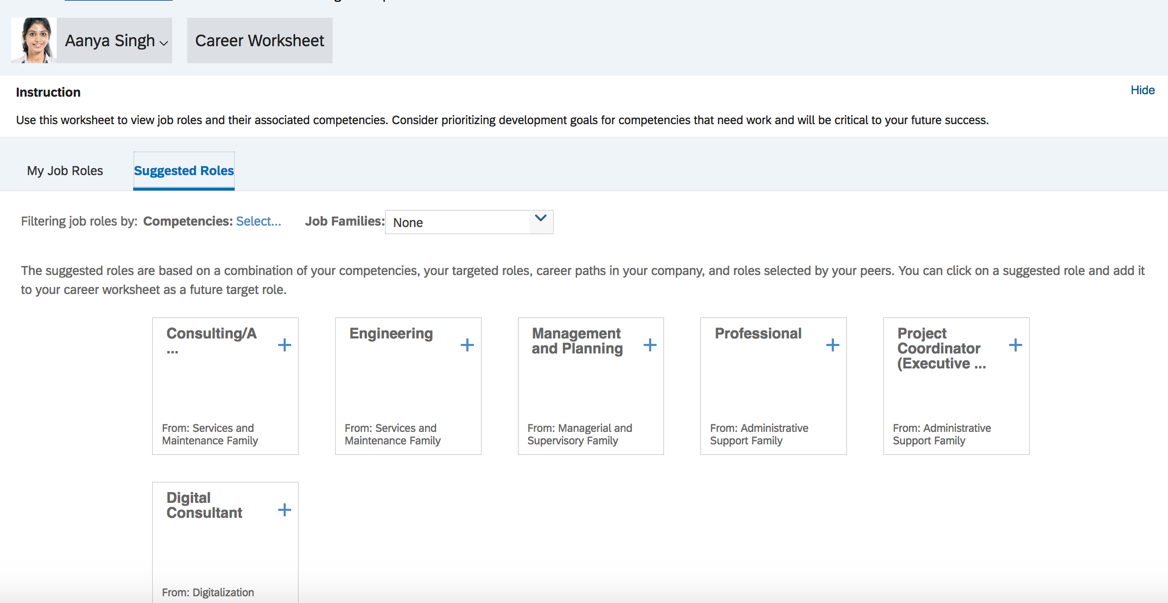Switch to the My Job Roles tab

tap(65, 170)
